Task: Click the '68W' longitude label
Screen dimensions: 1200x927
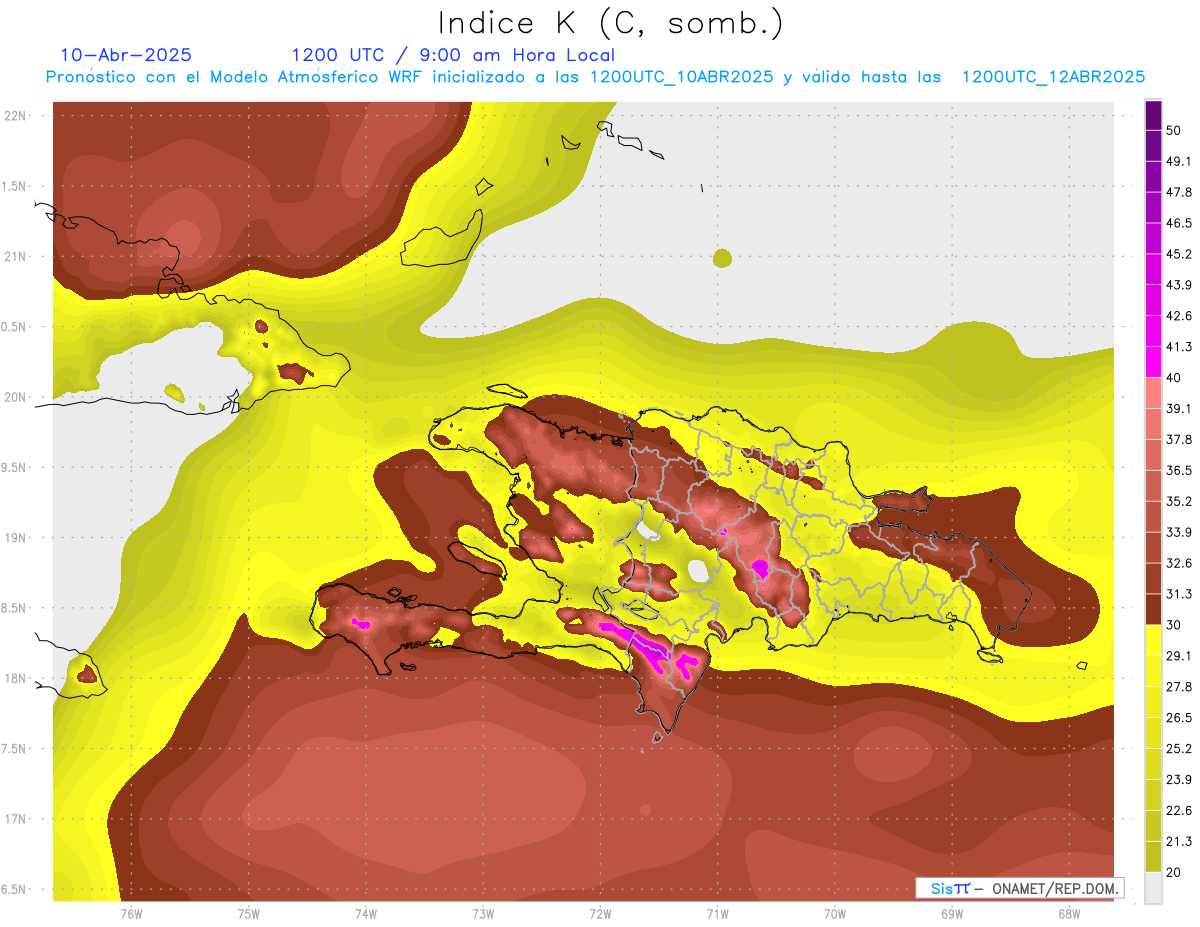Action: (x=1069, y=914)
